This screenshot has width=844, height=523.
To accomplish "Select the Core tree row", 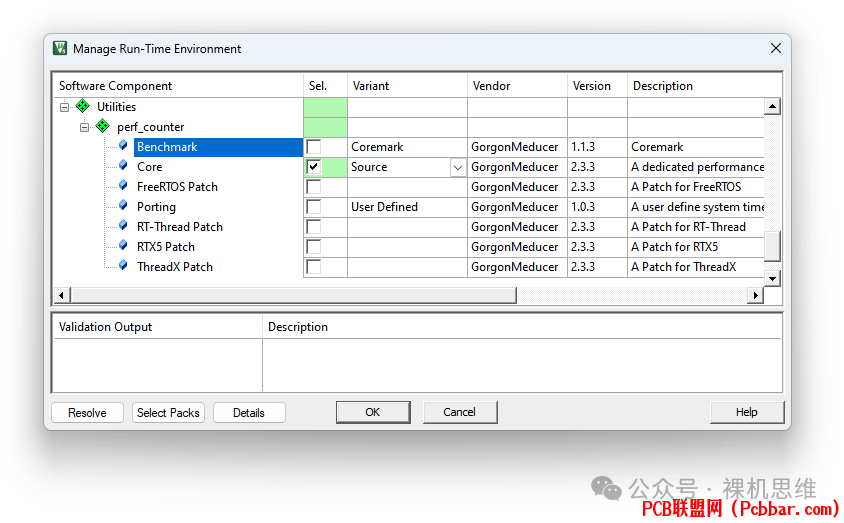I will 150,167.
